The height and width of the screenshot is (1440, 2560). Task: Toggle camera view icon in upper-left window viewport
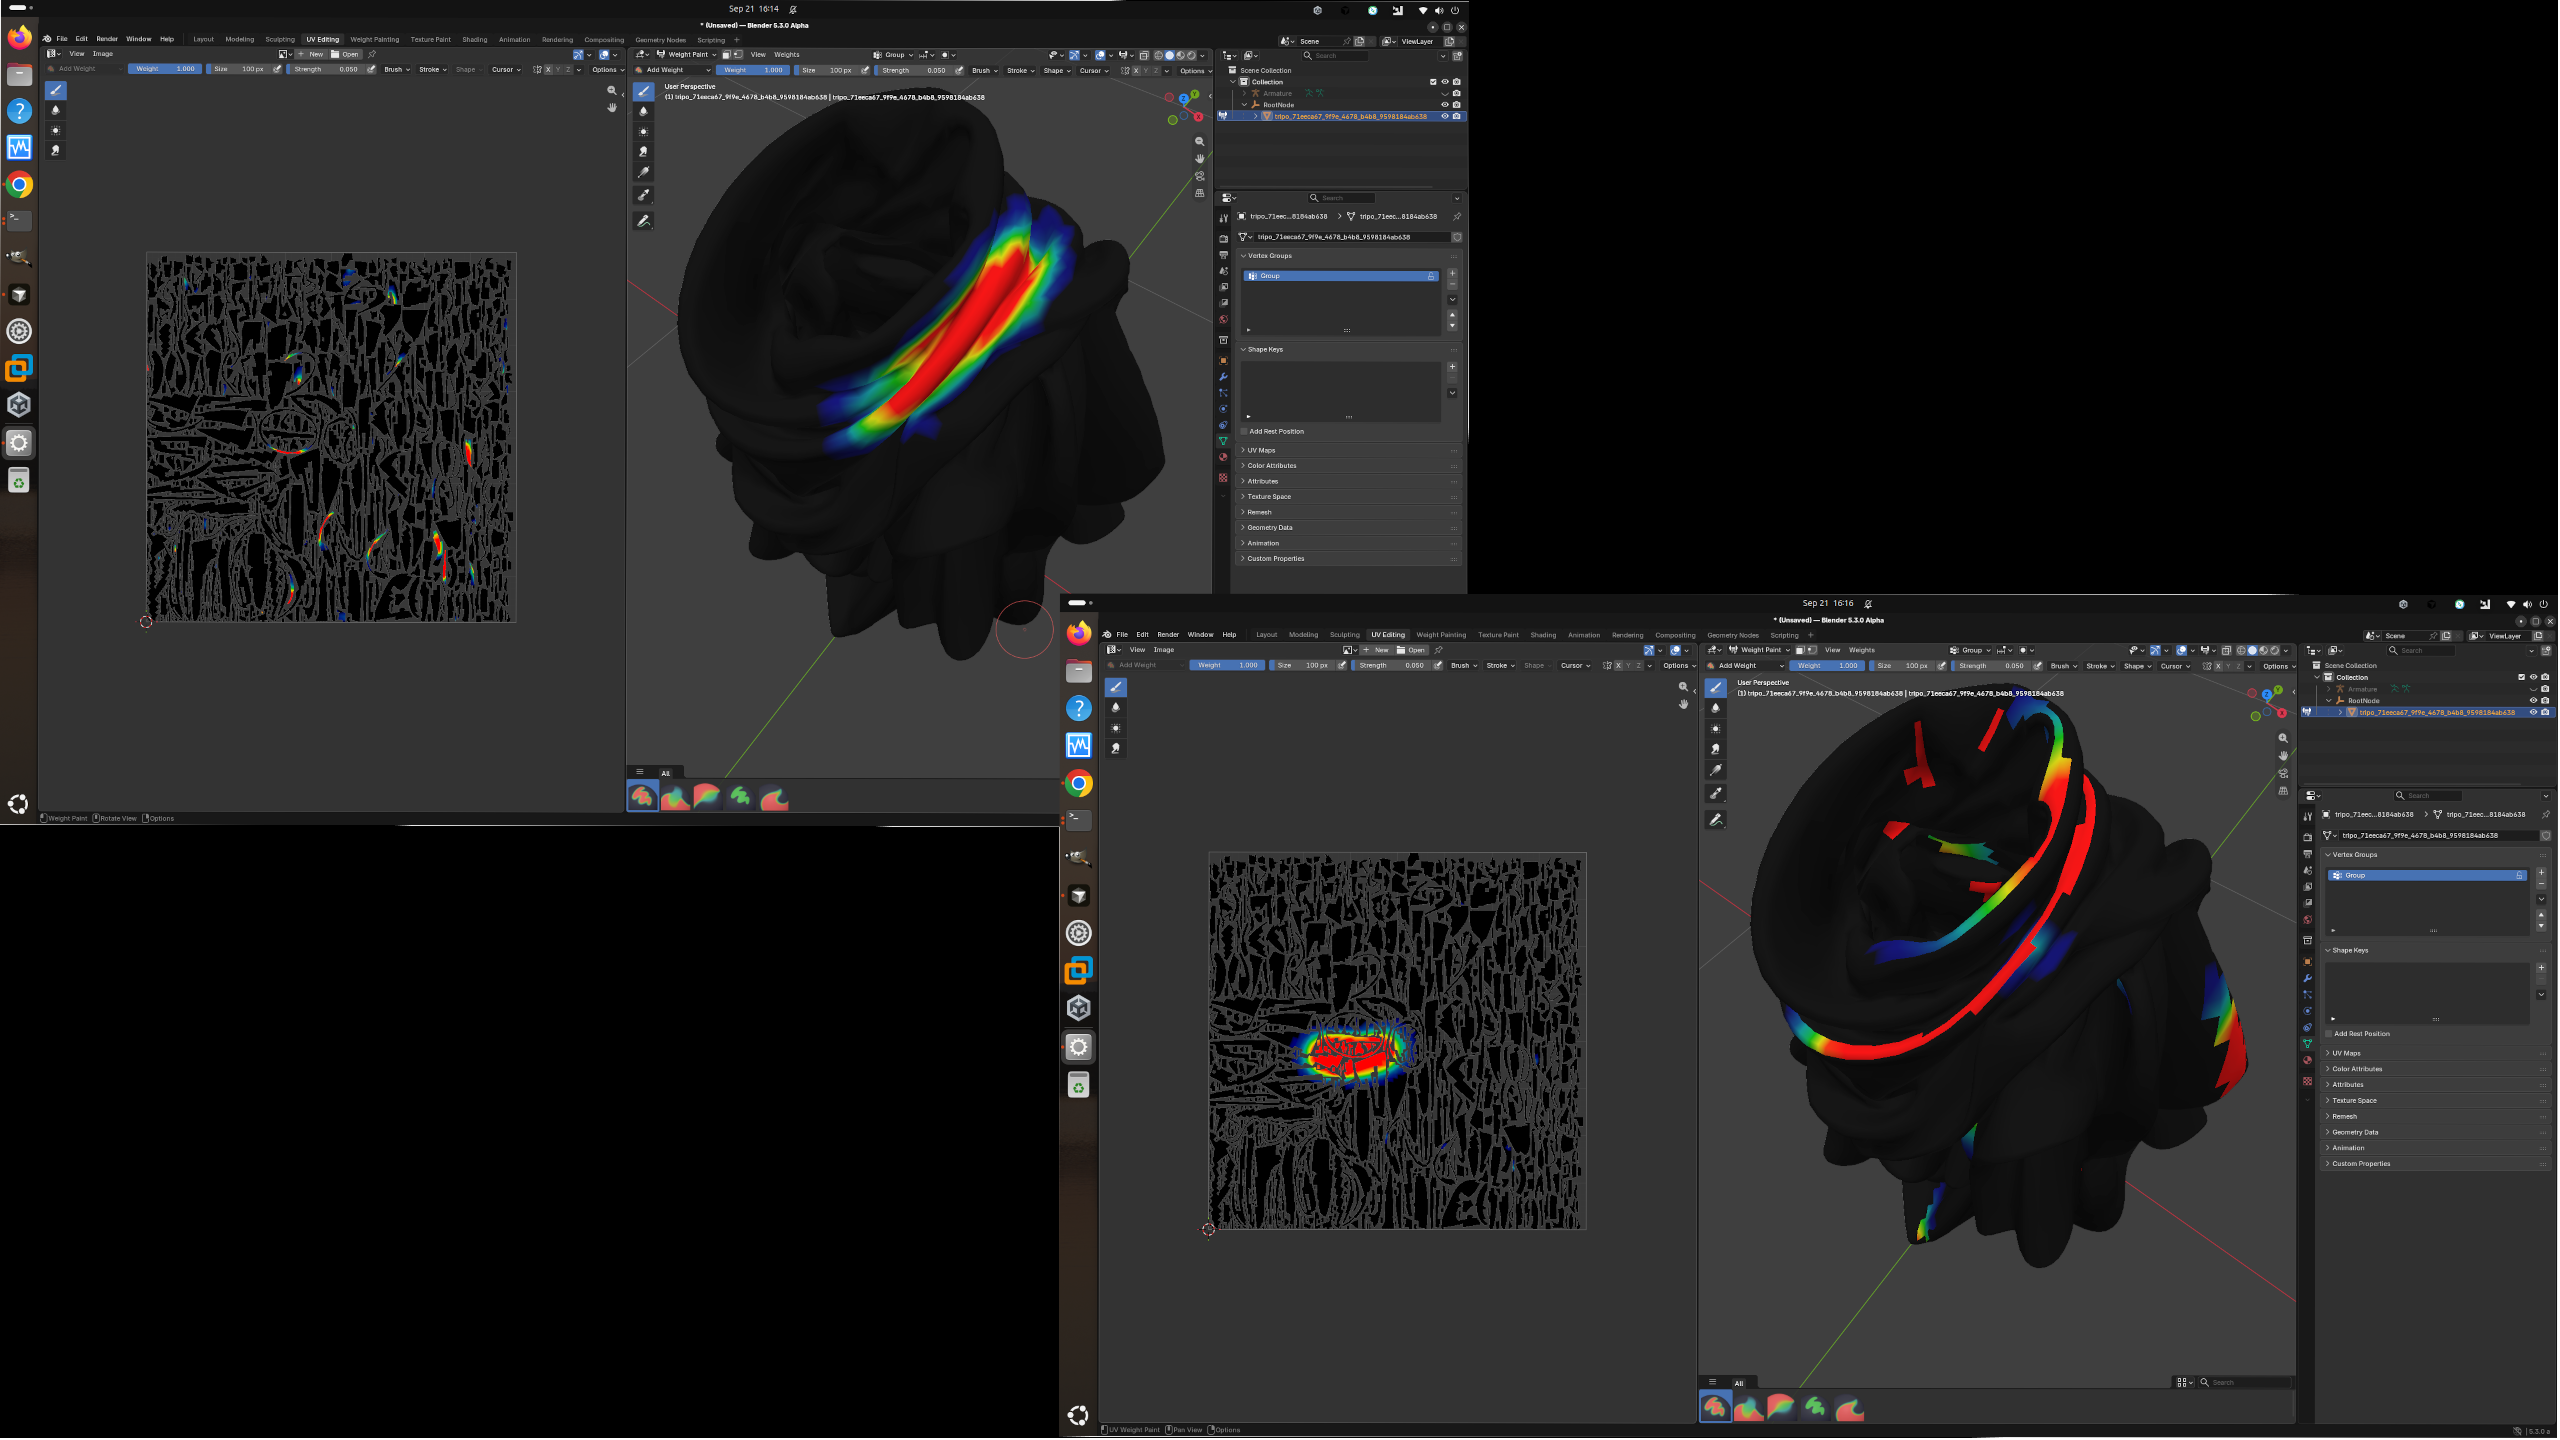[x=1200, y=176]
